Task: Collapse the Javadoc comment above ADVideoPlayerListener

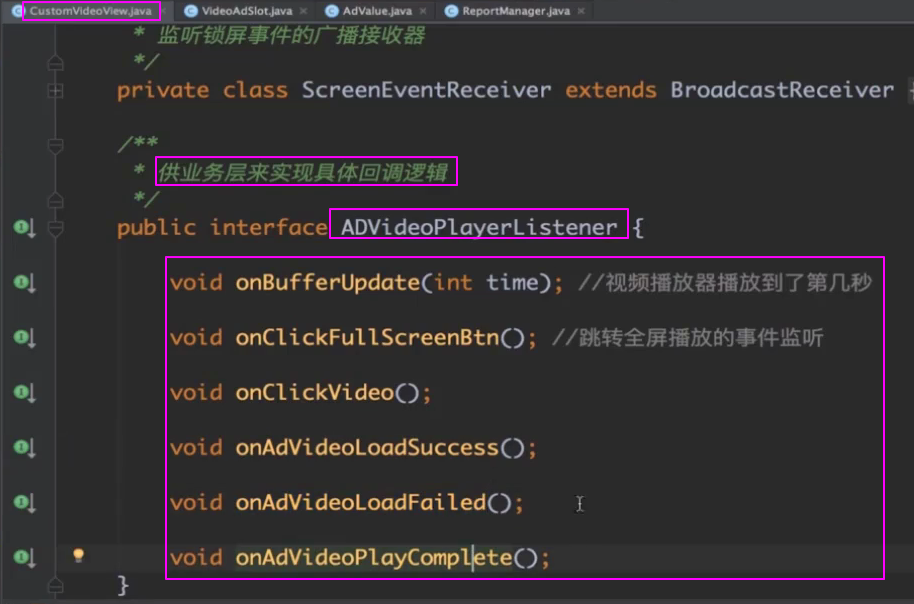Action: [55, 145]
